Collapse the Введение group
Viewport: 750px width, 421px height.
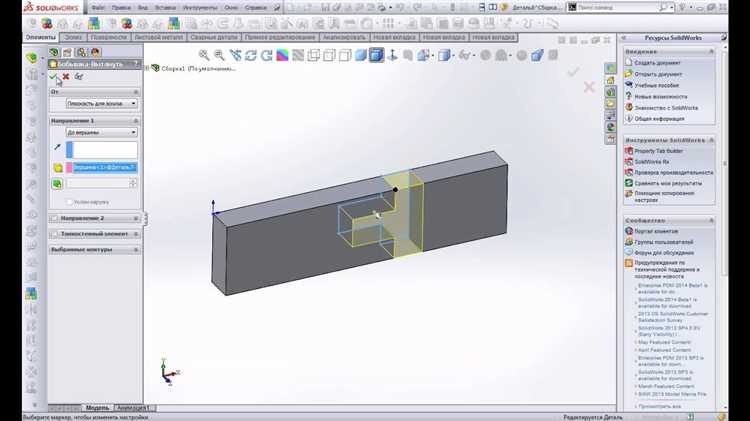711,51
